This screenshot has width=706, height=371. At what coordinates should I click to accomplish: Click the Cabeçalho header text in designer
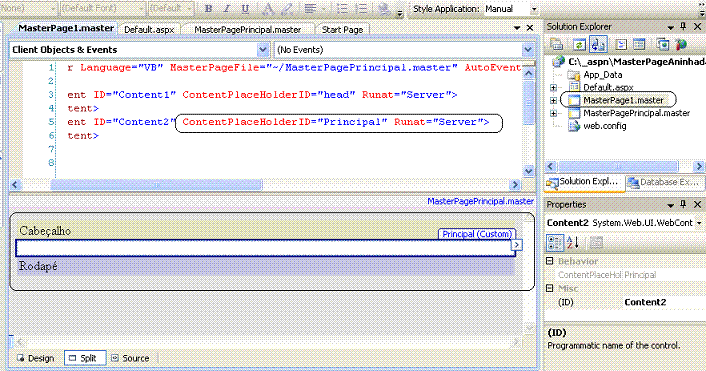point(45,231)
